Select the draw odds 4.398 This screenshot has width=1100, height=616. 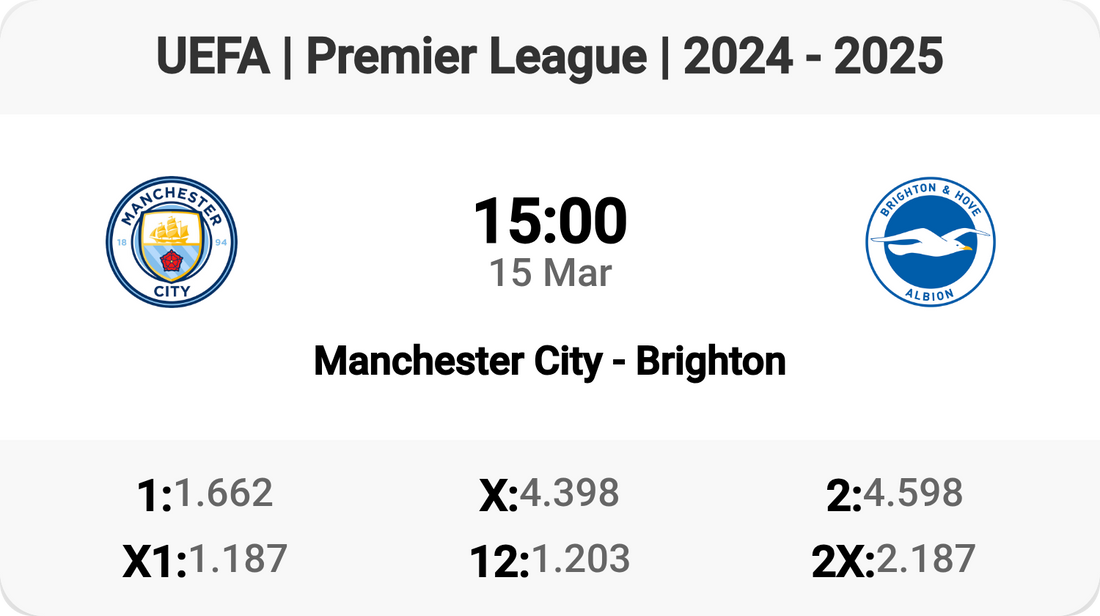569,493
